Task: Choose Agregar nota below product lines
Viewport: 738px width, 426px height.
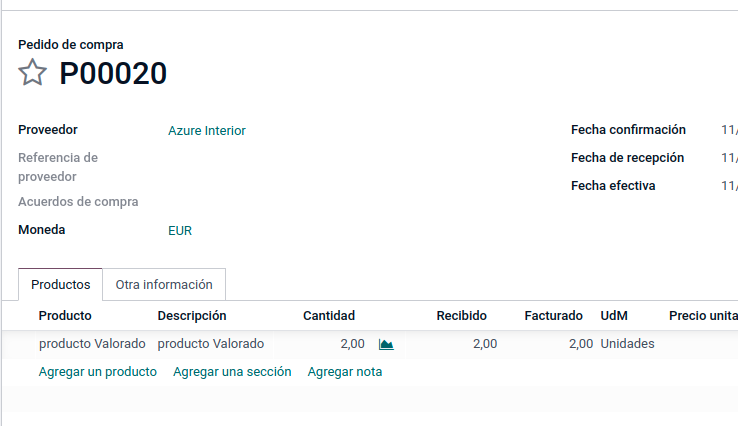Action: (345, 371)
